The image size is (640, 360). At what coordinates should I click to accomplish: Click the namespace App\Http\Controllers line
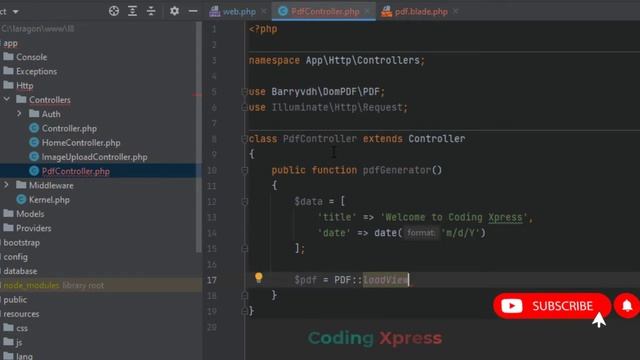tap(337, 60)
